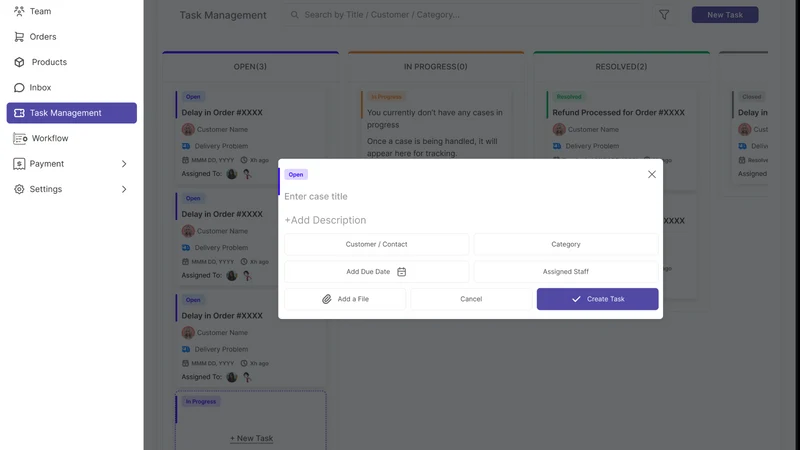Click the customer avatar on first Open card
The width and height of the screenshot is (800, 450).
[188, 130]
